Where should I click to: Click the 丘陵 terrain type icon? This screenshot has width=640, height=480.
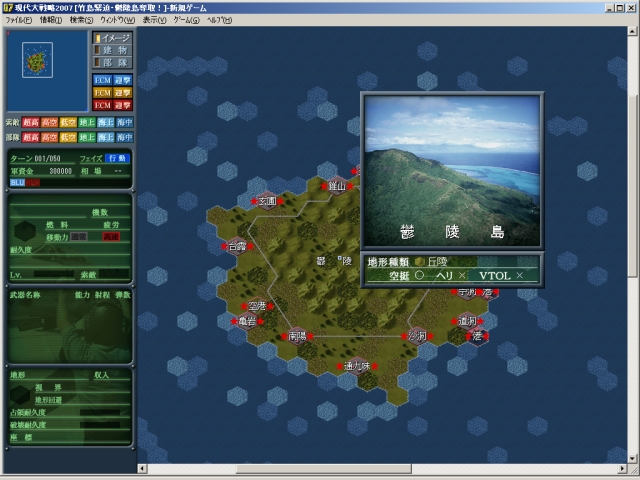point(420,262)
